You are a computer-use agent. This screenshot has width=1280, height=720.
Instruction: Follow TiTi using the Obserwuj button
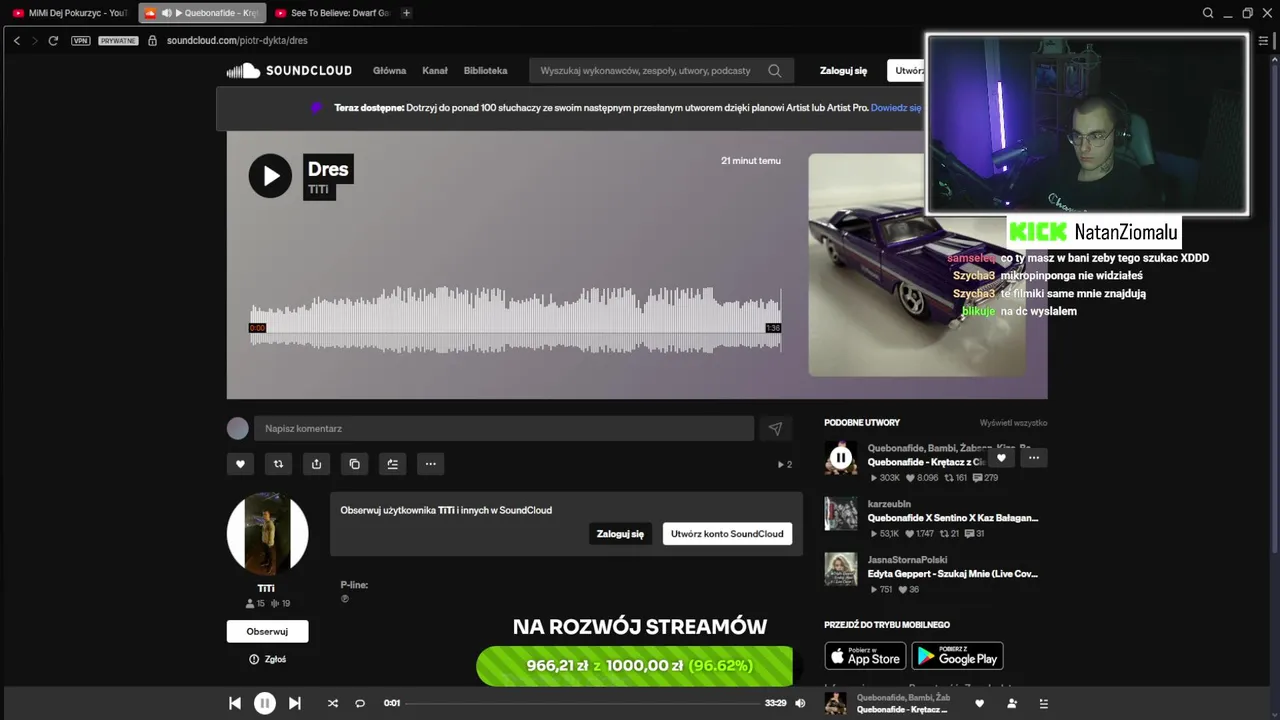267,631
